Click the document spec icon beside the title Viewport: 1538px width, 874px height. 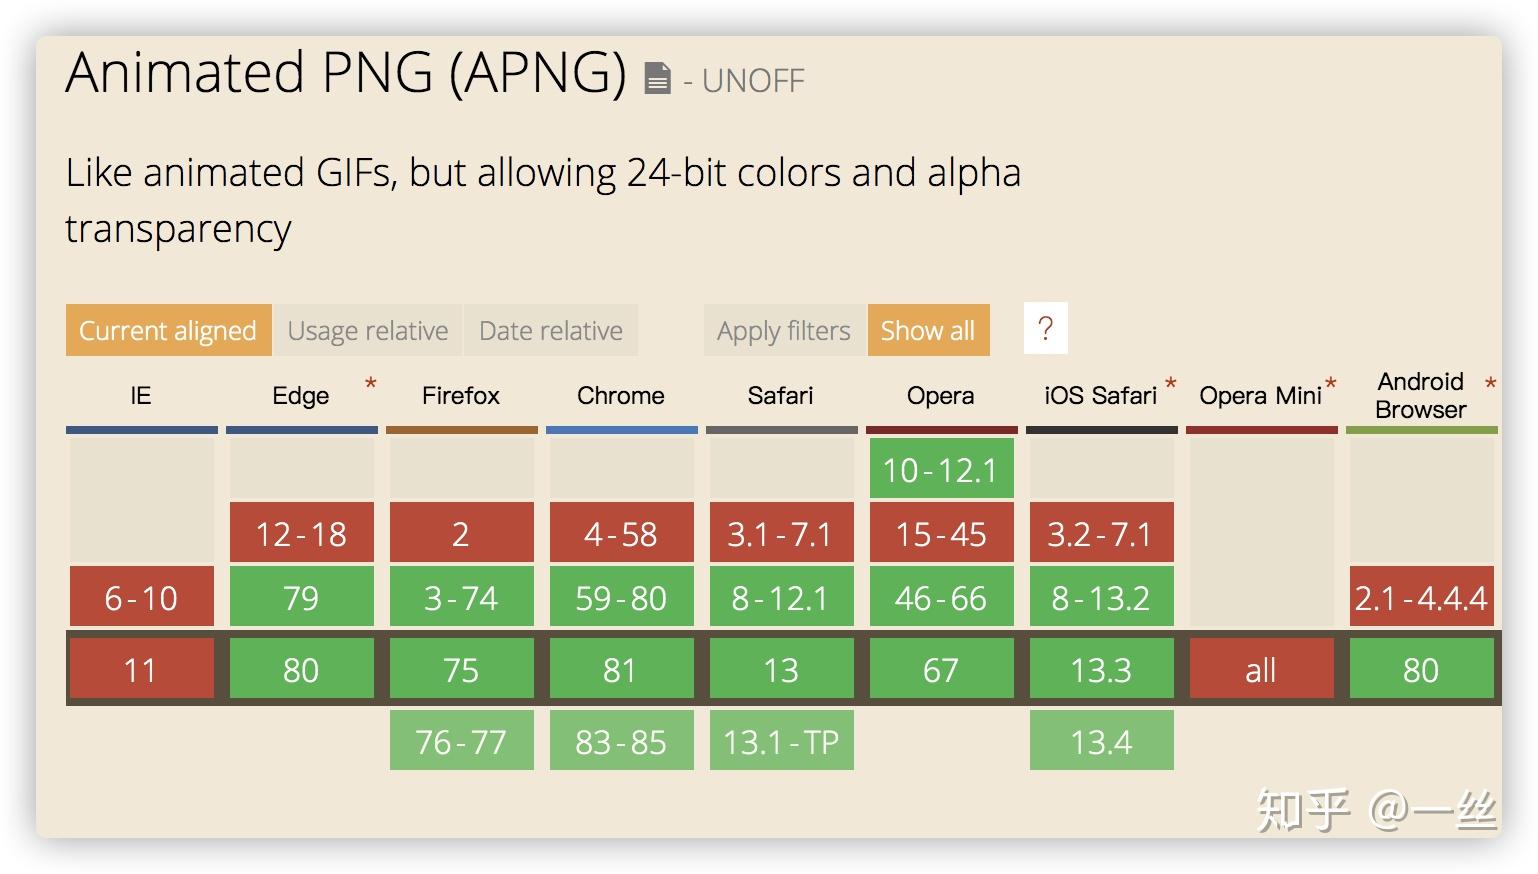pyautogui.click(x=657, y=79)
